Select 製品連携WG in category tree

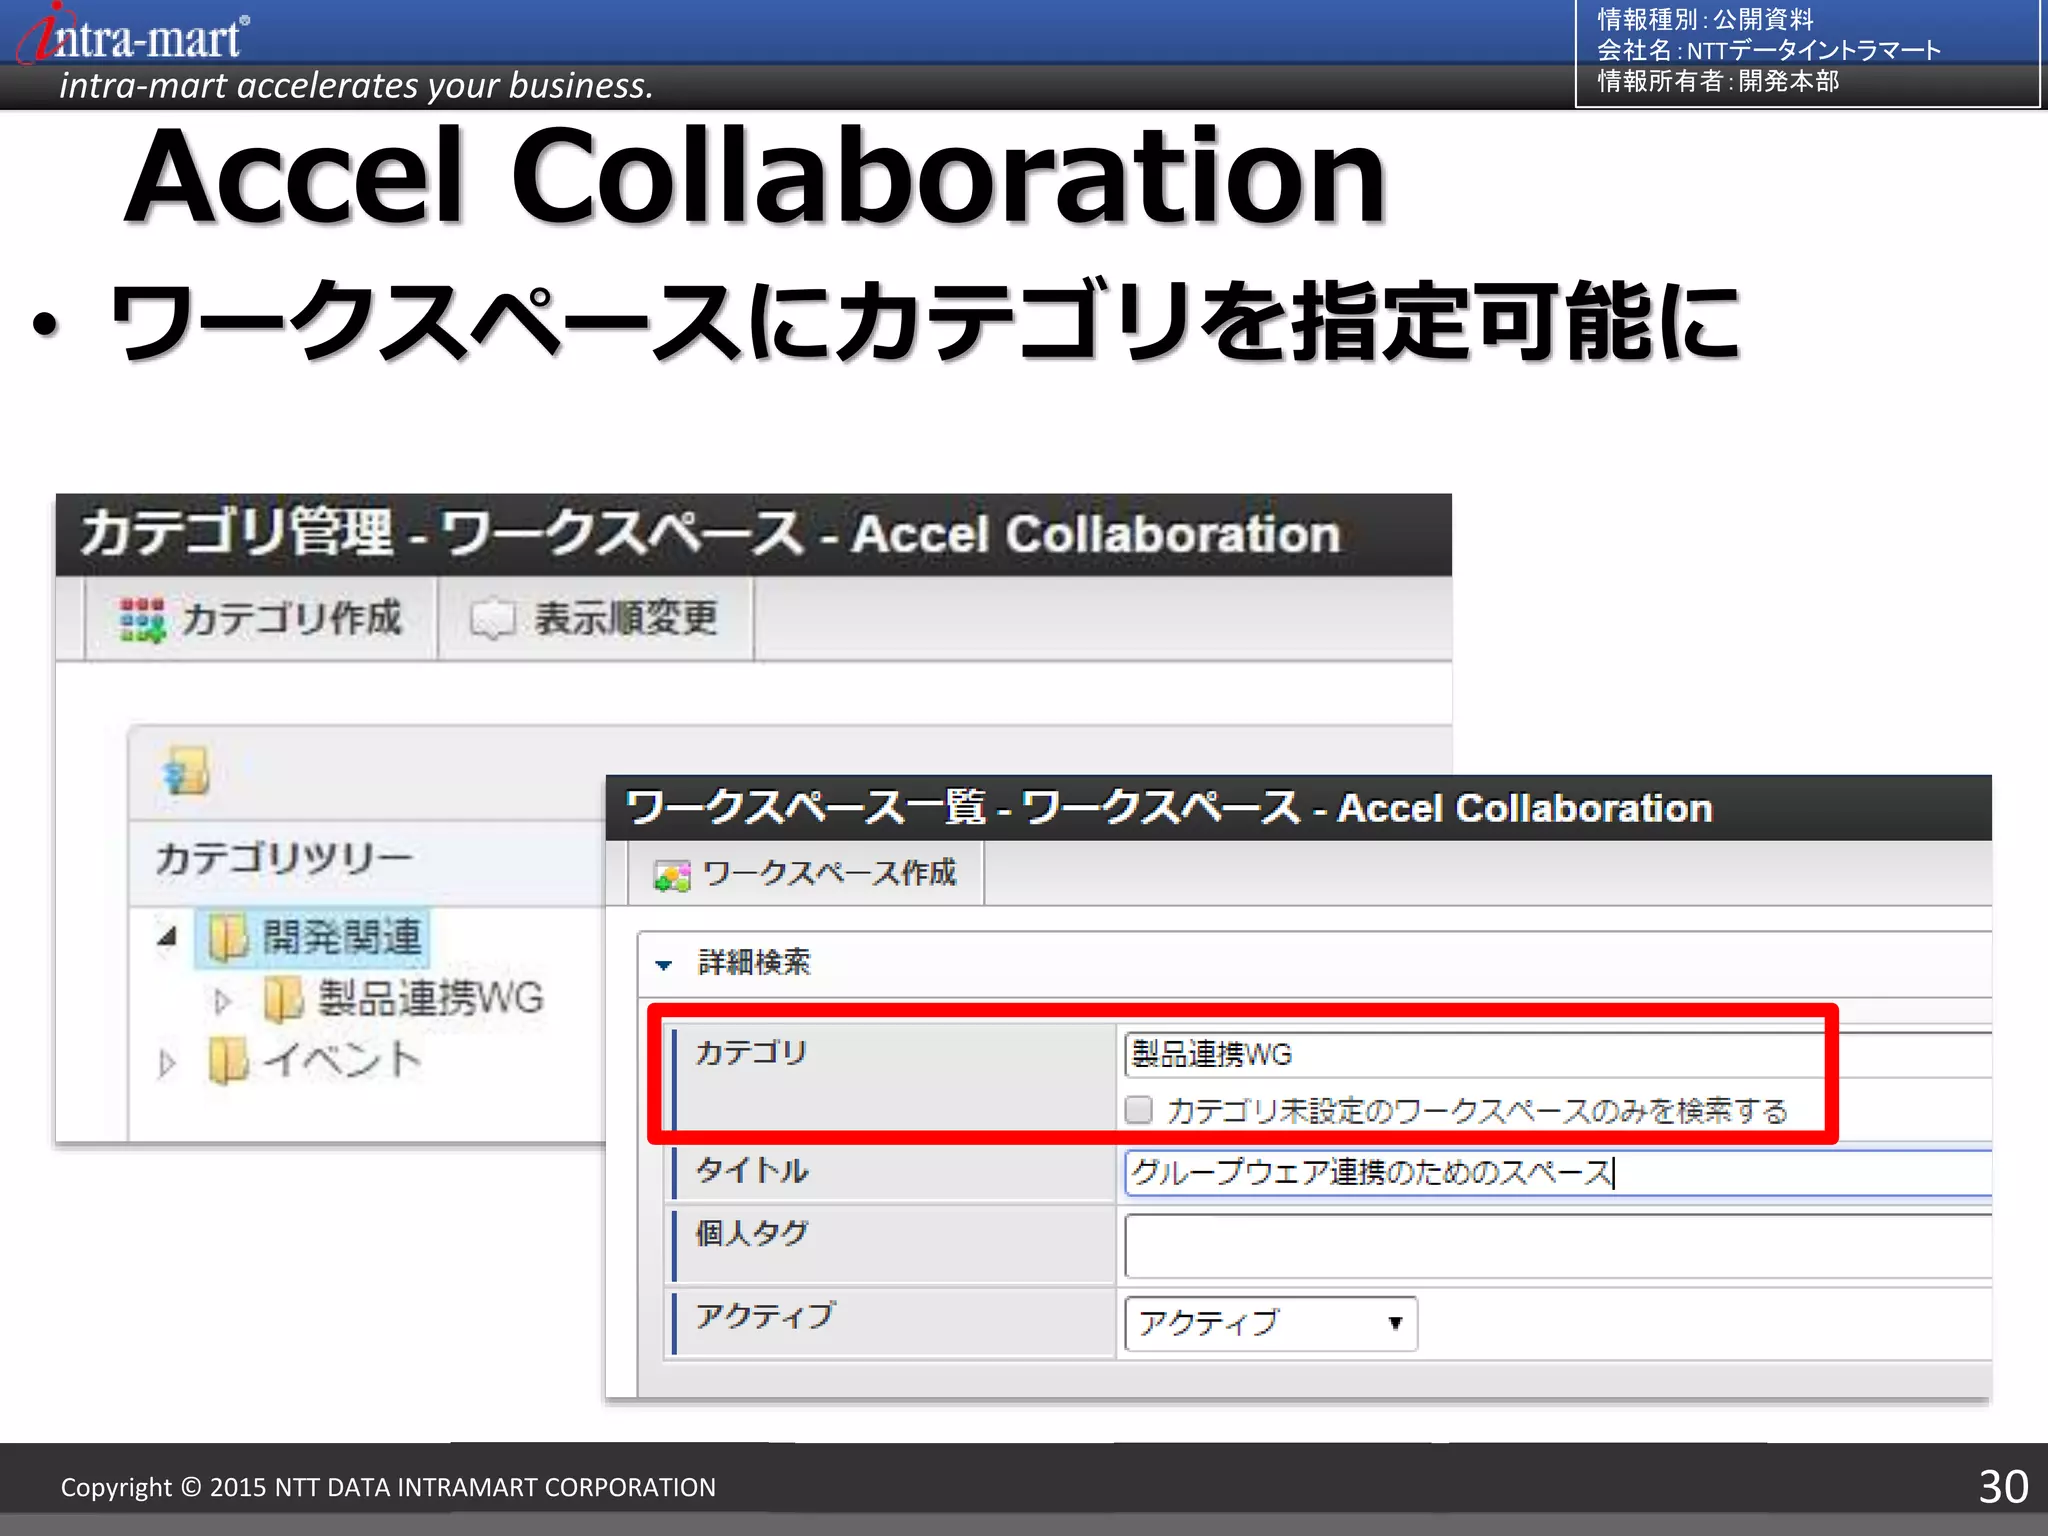(x=431, y=999)
